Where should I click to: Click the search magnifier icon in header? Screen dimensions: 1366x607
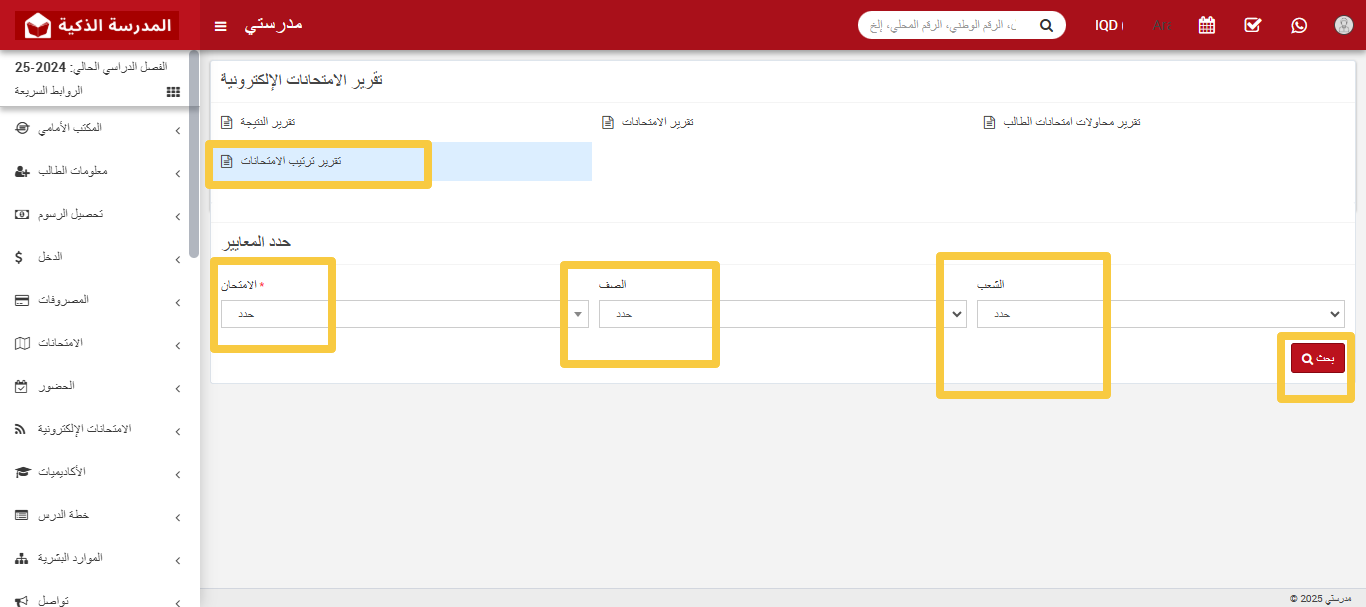coord(1046,25)
